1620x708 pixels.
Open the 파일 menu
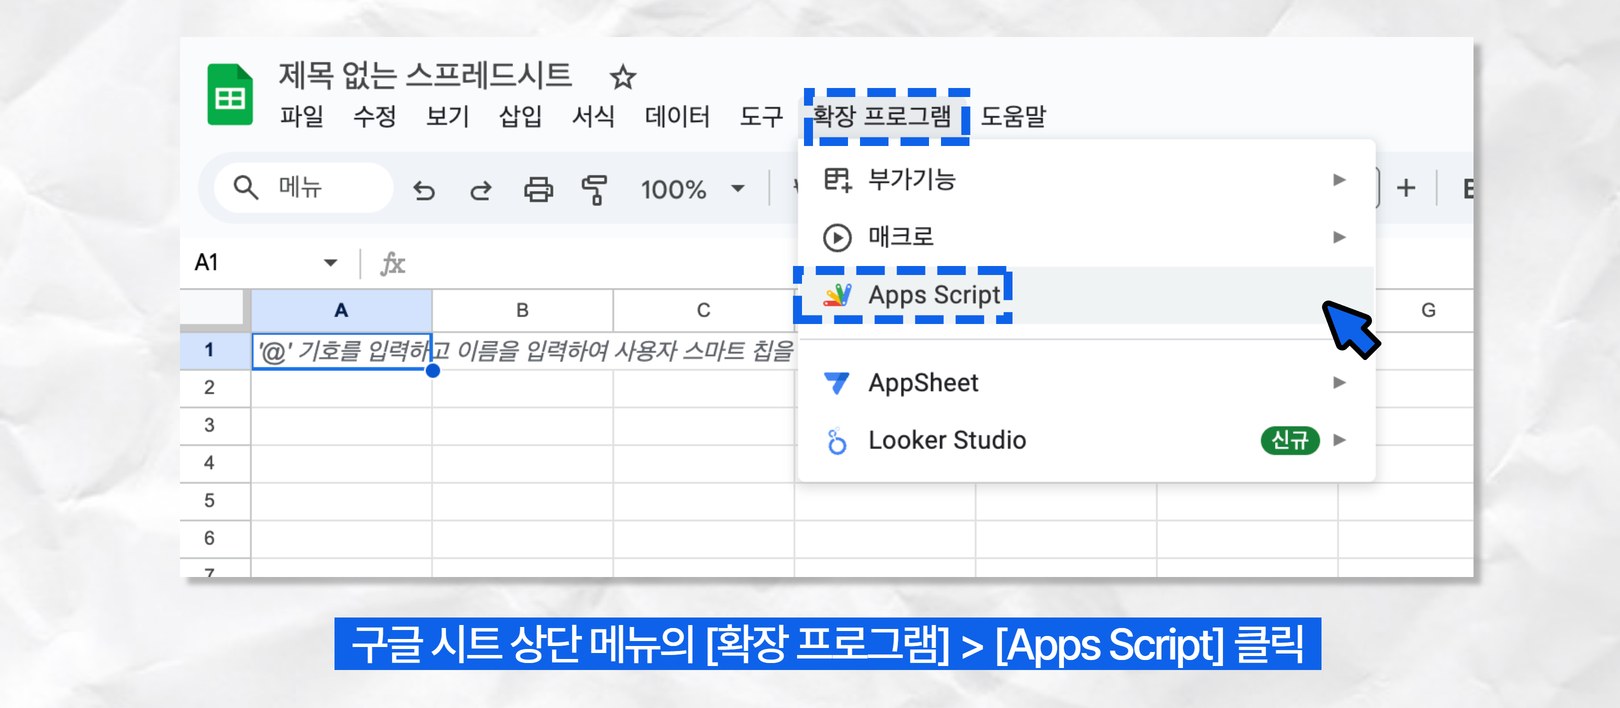click(301, 117)
